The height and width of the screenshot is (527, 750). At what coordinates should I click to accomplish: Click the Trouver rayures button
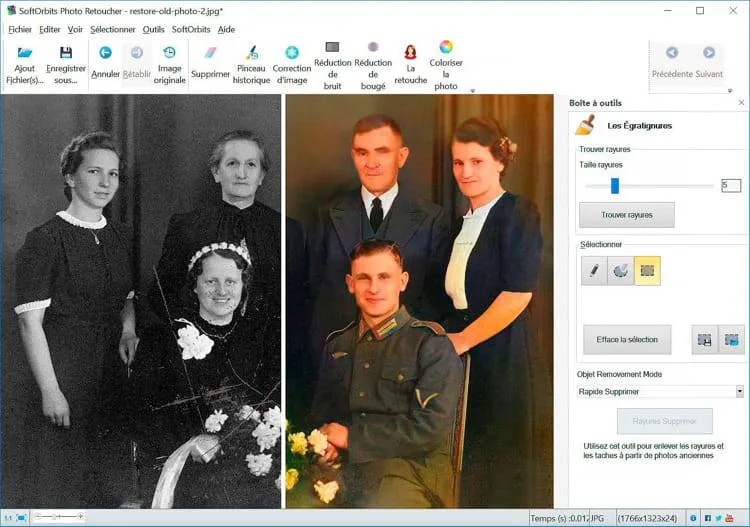(626, 215)
